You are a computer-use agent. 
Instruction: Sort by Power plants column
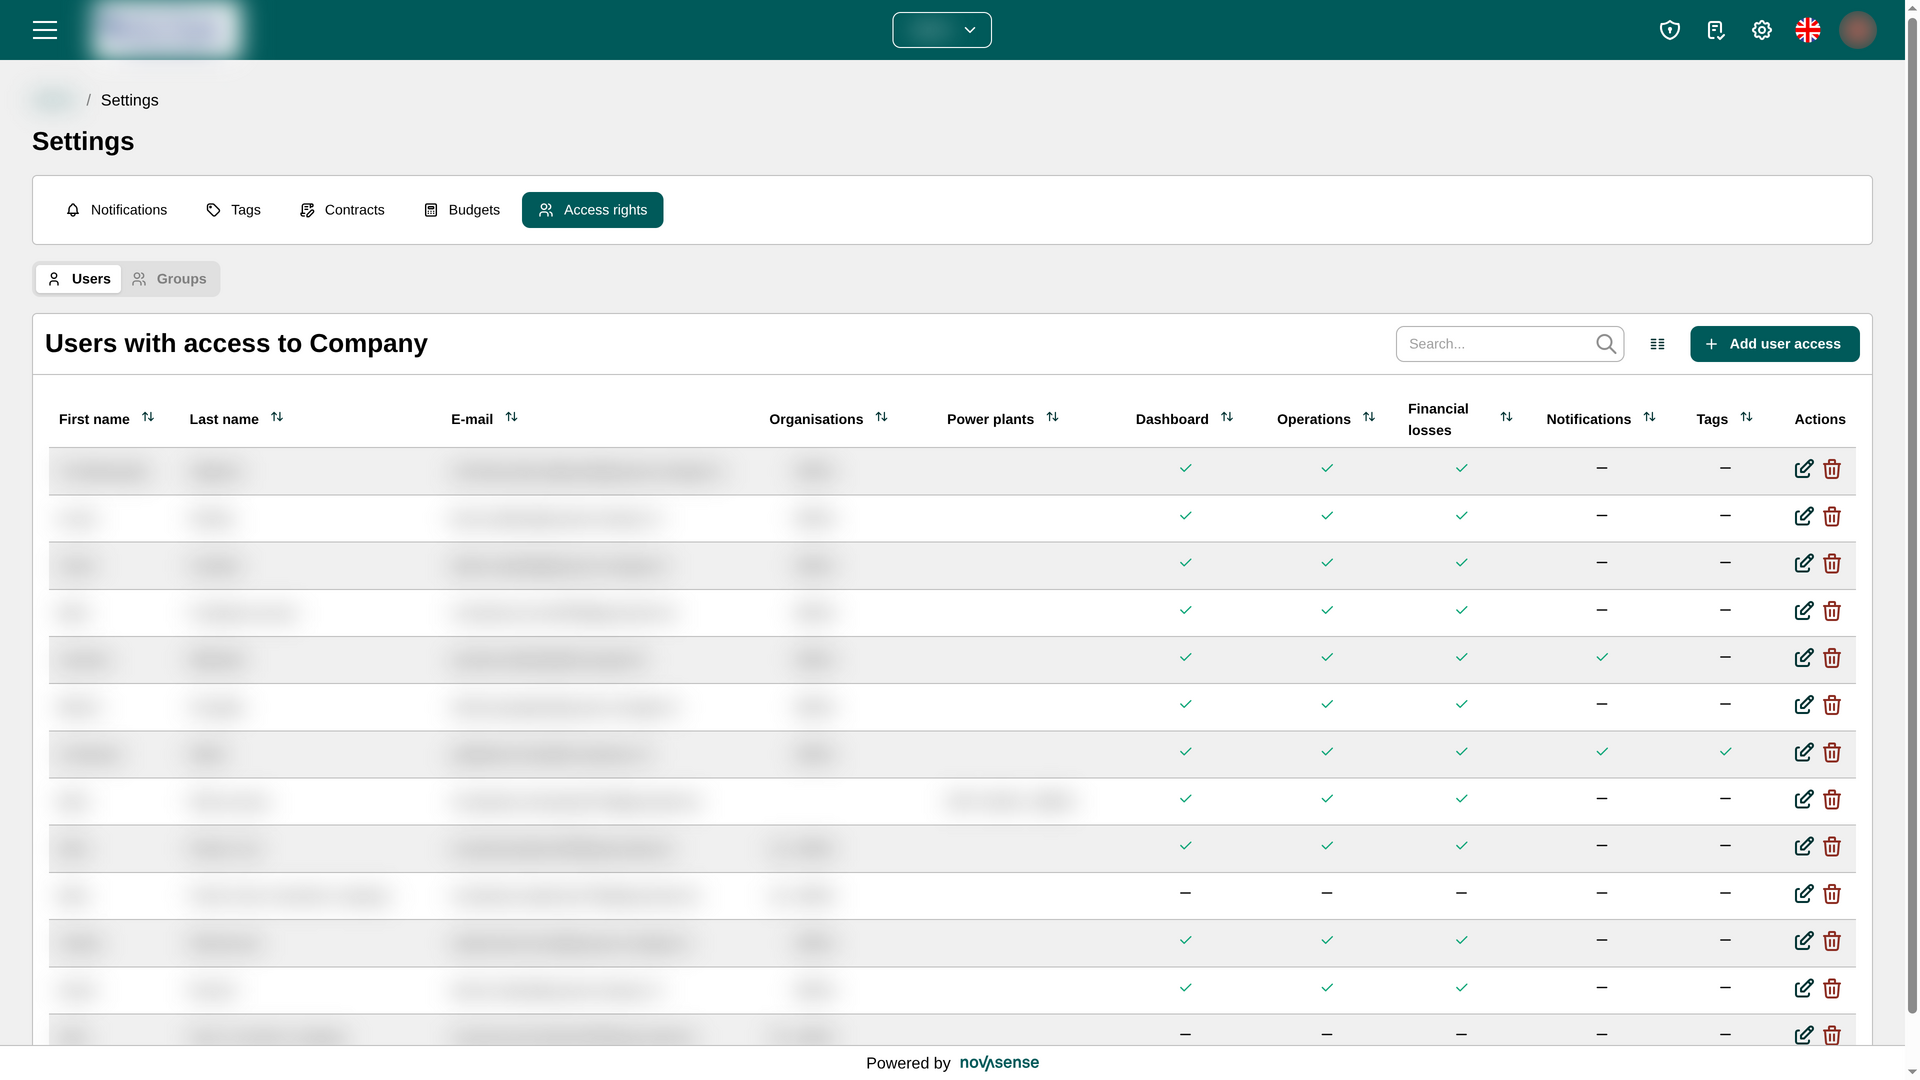pyautogui.click(x=1052, y=417)
